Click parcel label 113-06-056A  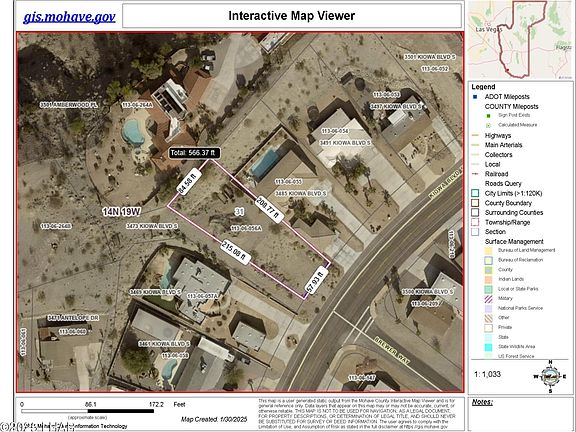(246, 228)
